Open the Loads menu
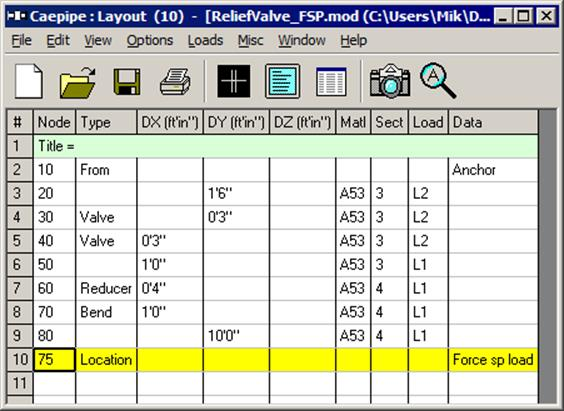Viewport: 564px width, 411px height. click(x=205, y=41)
